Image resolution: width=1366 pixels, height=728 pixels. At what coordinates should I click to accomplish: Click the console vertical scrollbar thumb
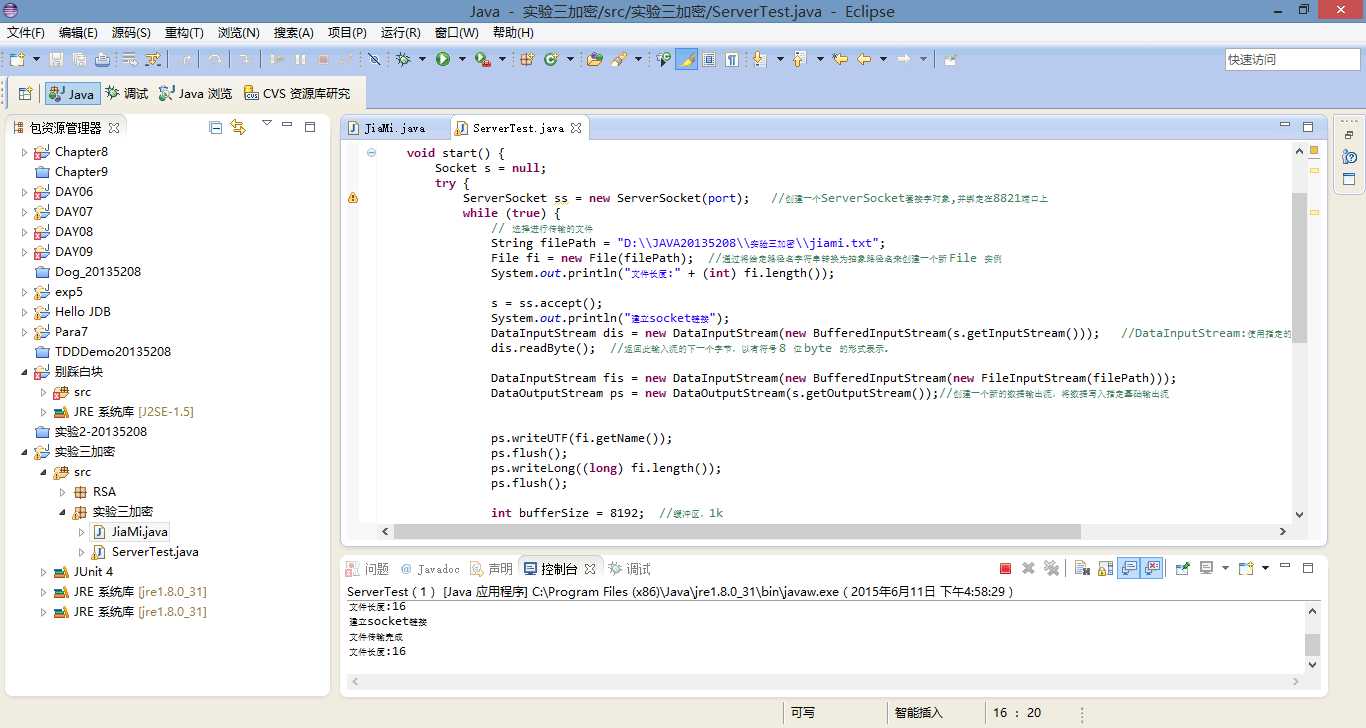[x=1313, y=645]
